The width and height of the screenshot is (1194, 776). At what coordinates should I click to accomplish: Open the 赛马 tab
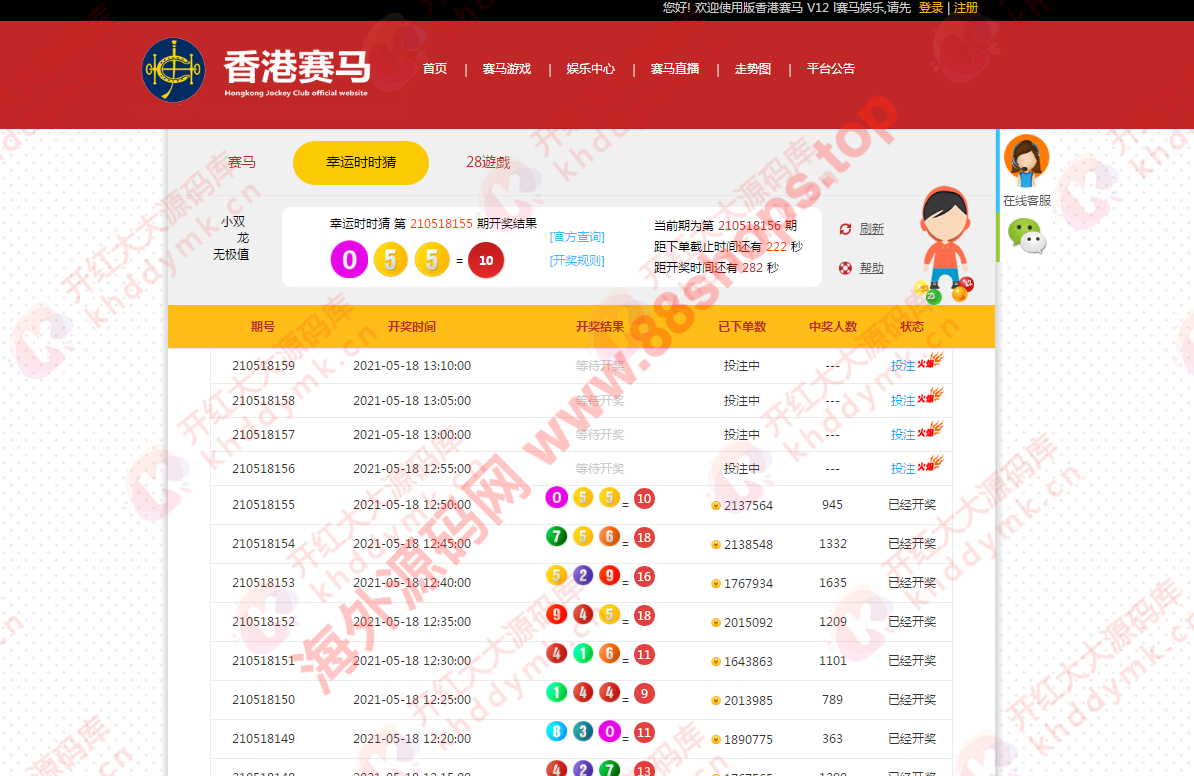point(242,163)
